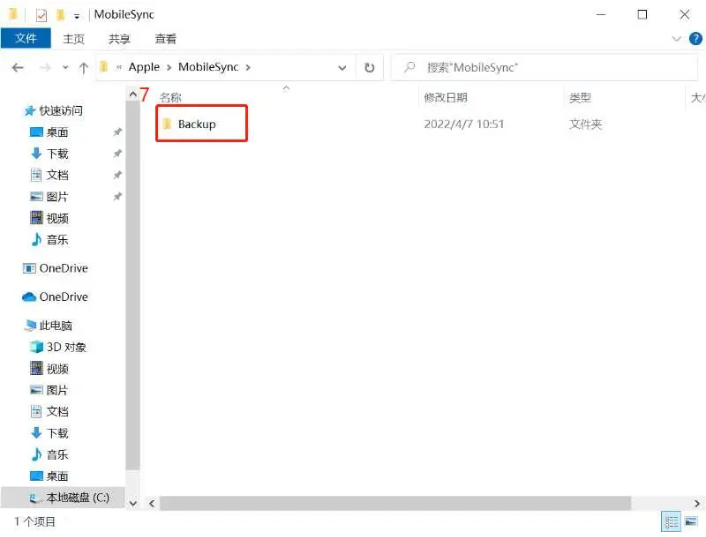Go up one folder level

(x=83, y=68)
